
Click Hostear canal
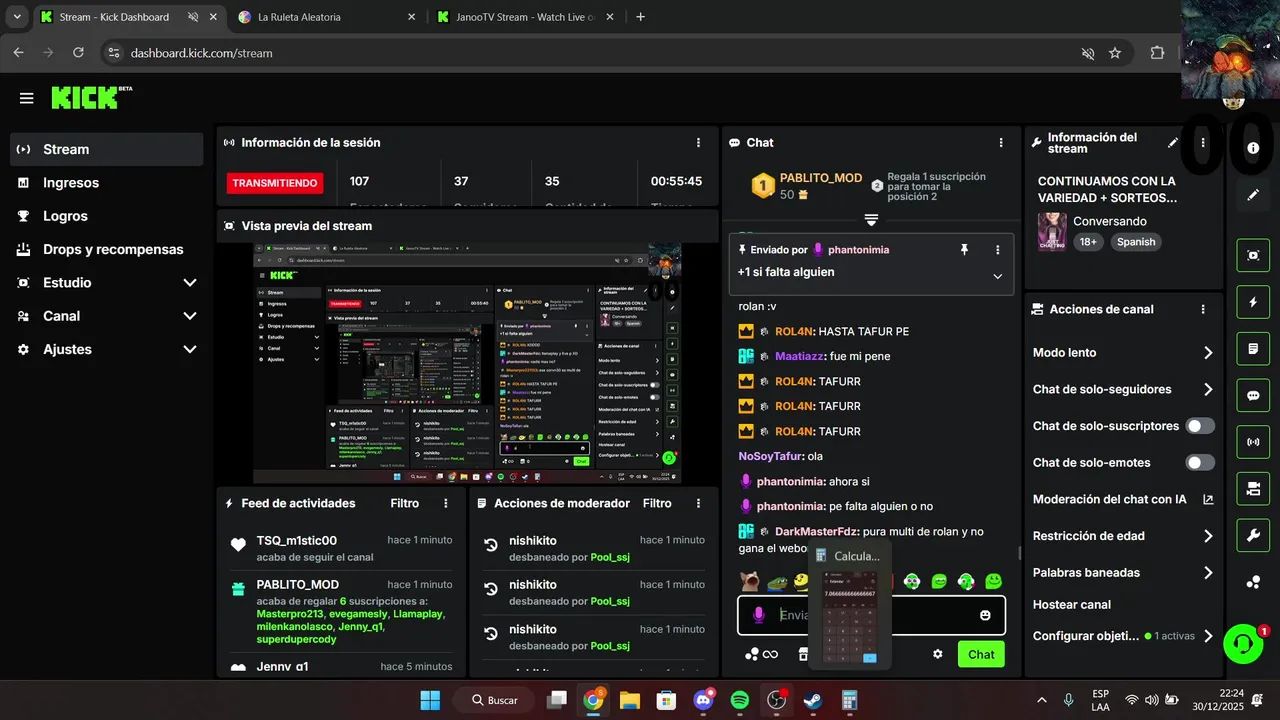1072,604
